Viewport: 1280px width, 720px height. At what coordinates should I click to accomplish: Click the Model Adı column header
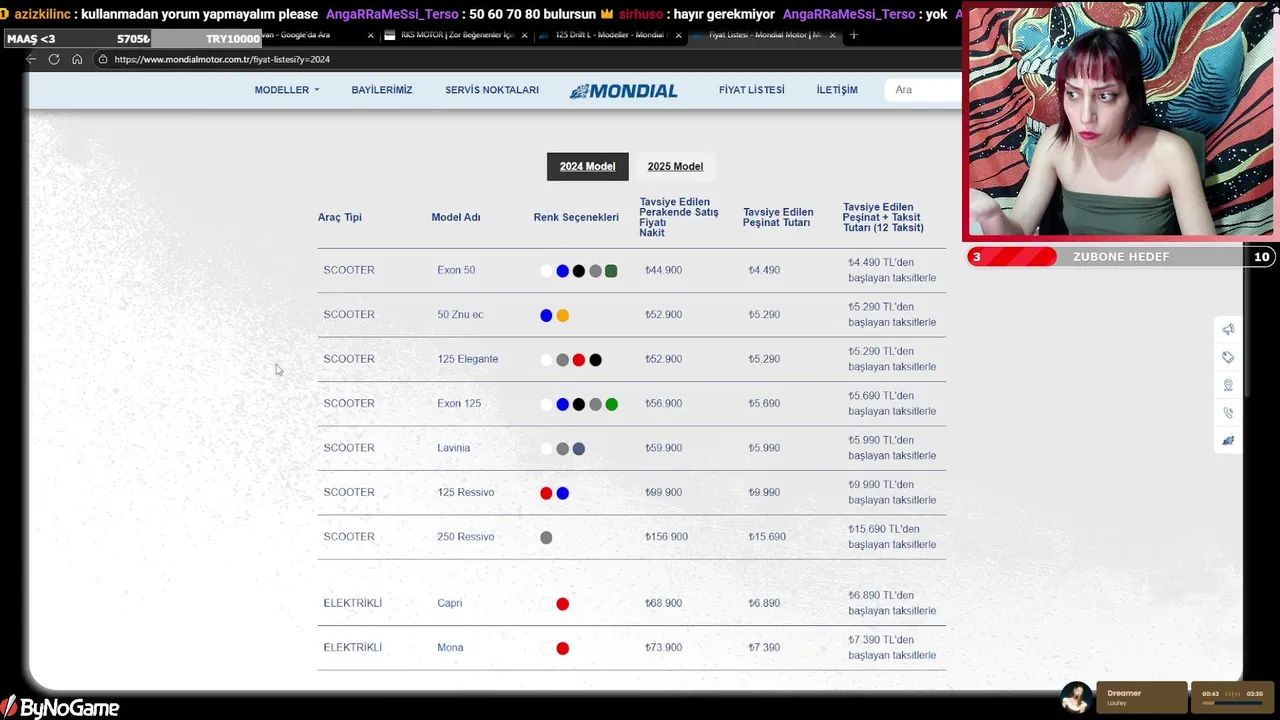coord(456,217)
